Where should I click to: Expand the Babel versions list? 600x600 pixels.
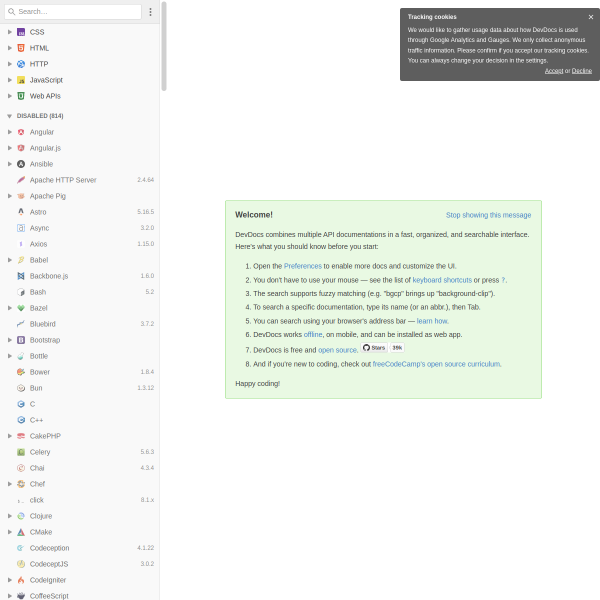pyautogui.click(x=10, y=260)
